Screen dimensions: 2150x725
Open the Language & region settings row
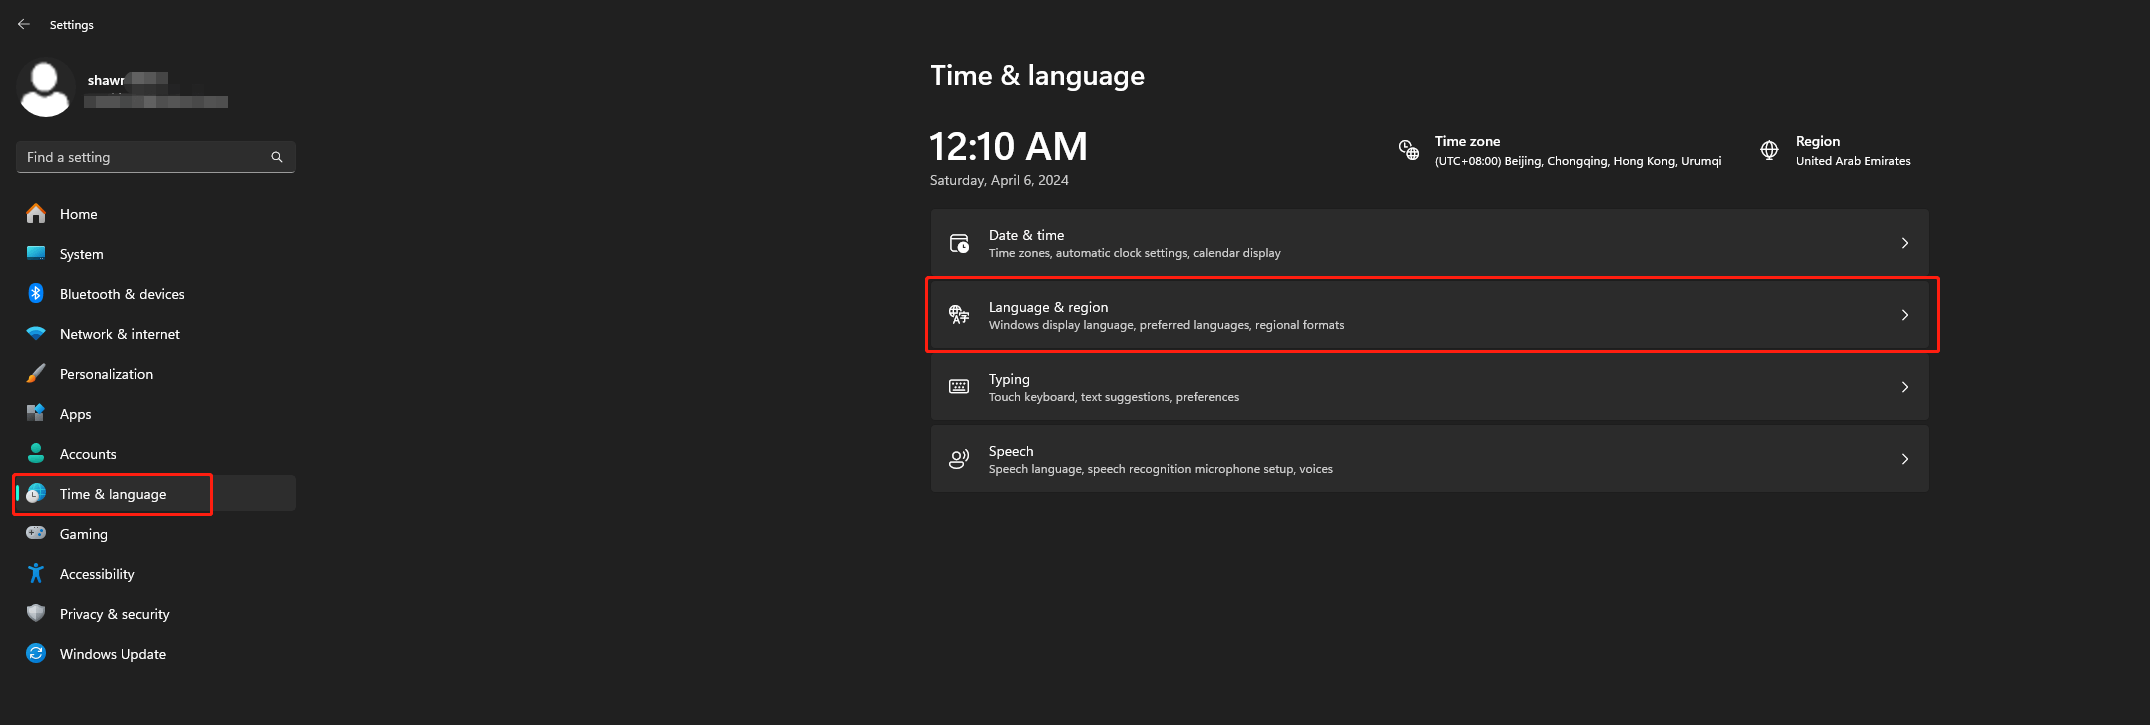1429,315
